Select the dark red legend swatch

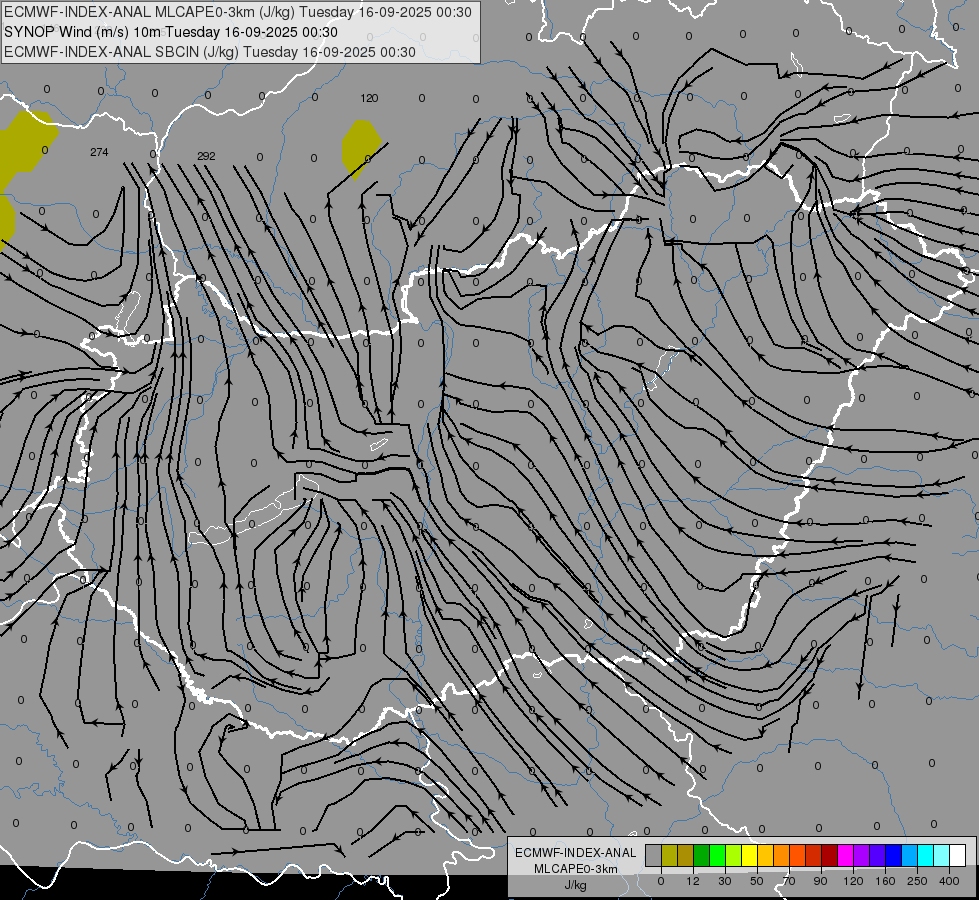click(830, 855)
